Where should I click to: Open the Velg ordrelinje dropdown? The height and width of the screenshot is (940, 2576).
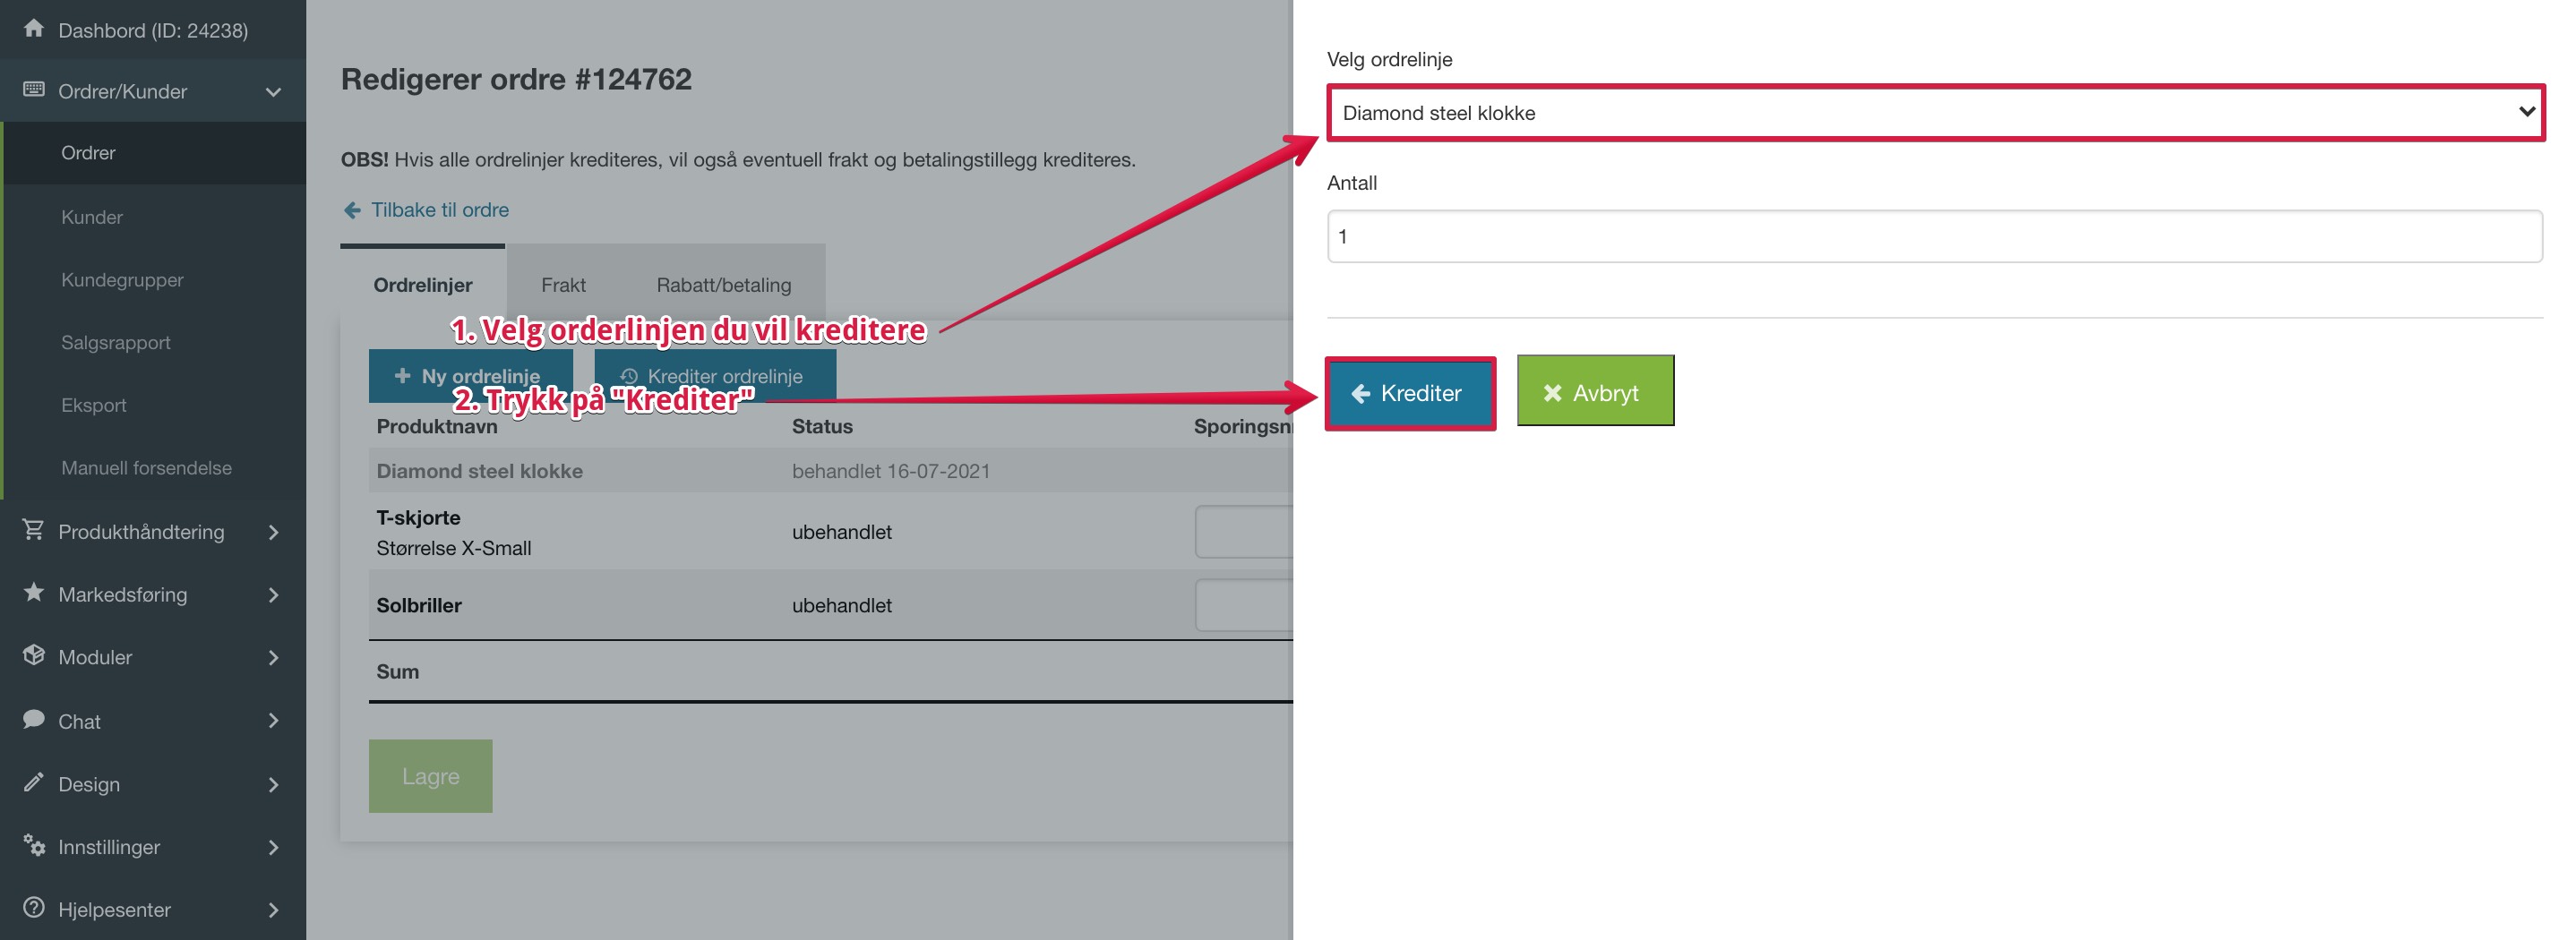[x=1935, y=113]
